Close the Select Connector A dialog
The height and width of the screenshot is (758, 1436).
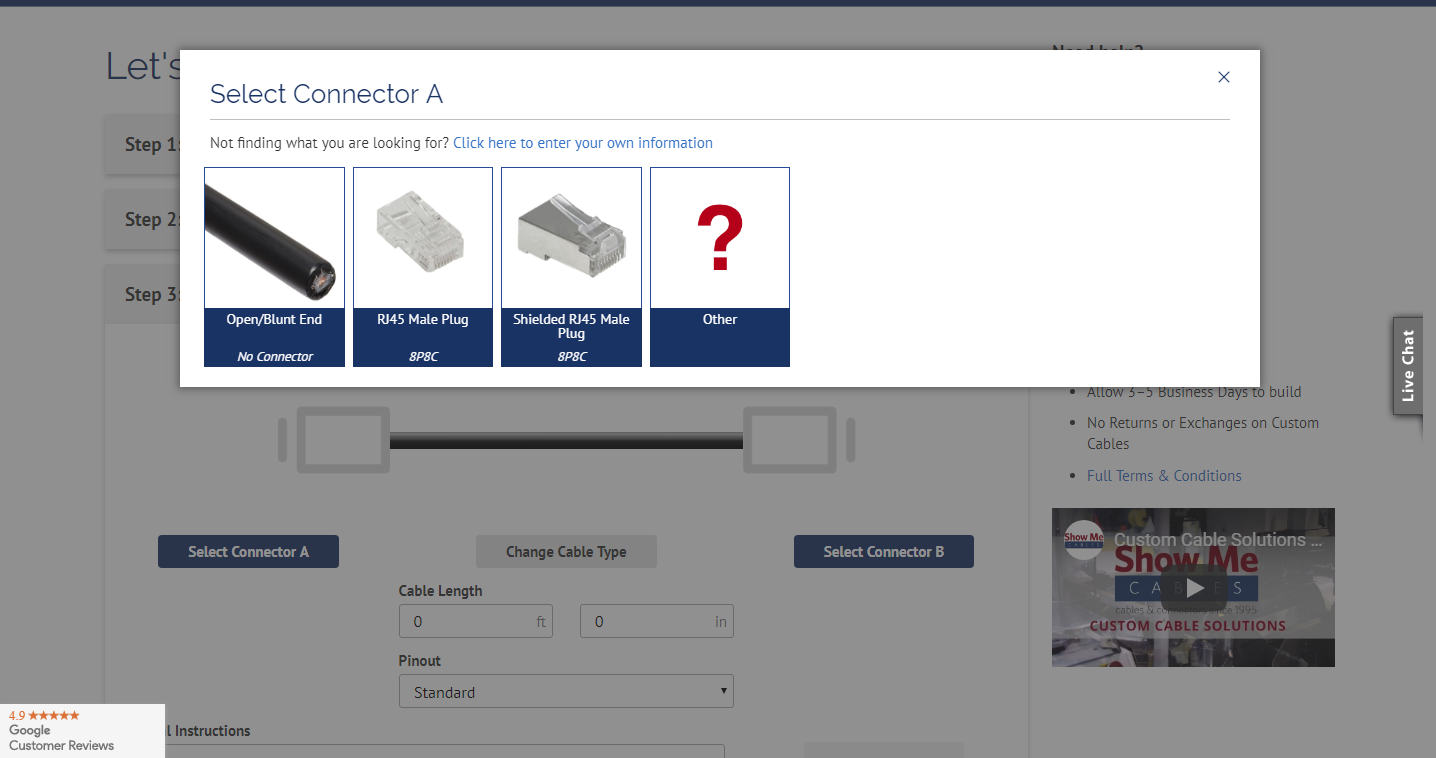point(1223,77)
